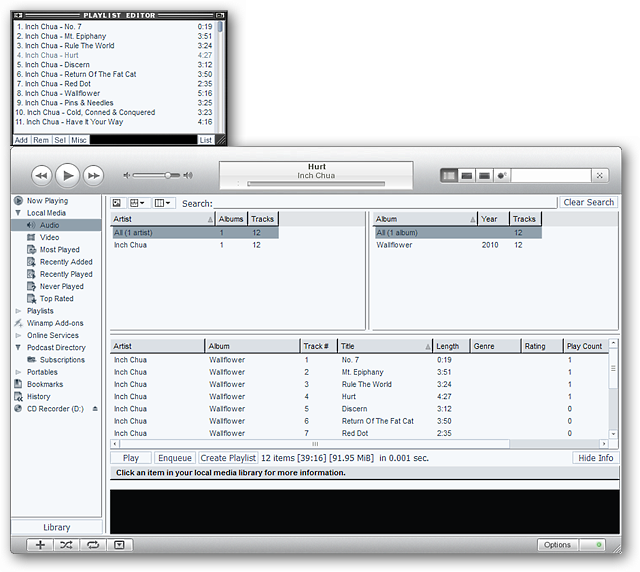This screenshot has height=572, width=640.
Task: Open Bookmarks in the sidebar
Action: click(x=45, y=384)
